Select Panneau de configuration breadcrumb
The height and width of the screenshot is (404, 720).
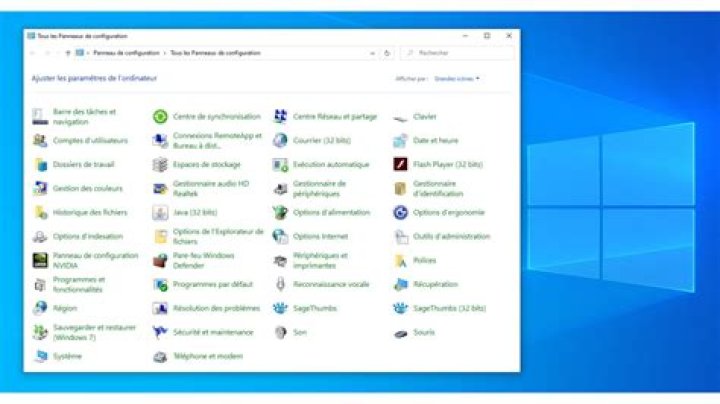click(126, 53)
